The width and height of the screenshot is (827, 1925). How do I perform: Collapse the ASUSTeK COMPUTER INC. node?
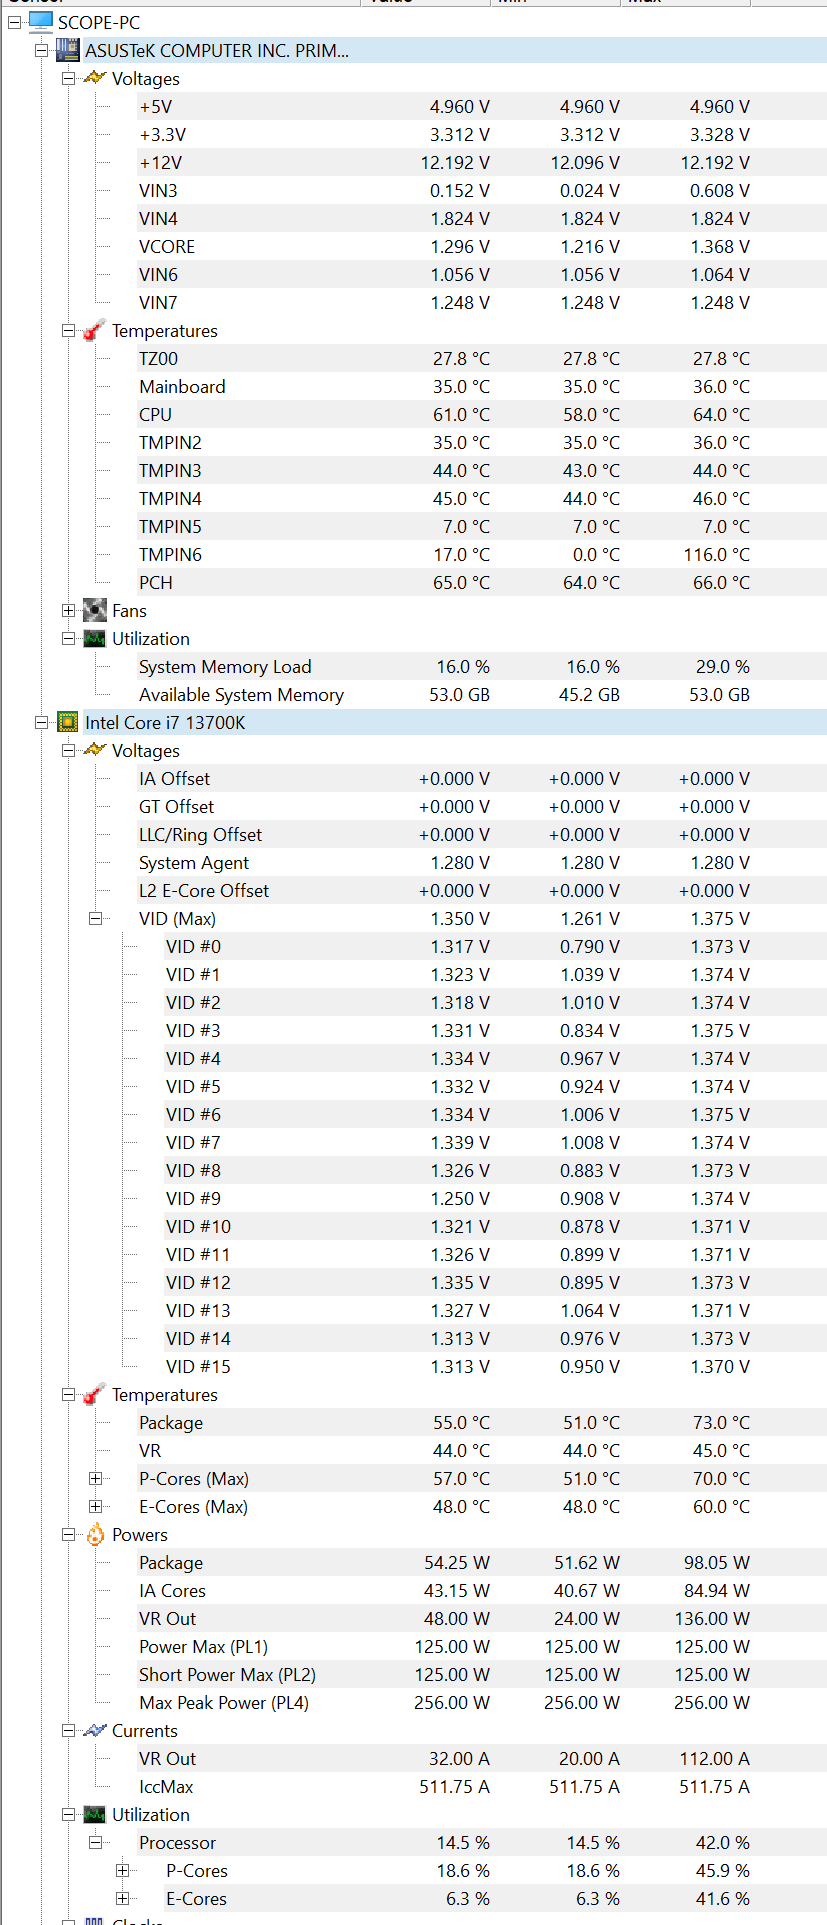(x=41, y=50)
